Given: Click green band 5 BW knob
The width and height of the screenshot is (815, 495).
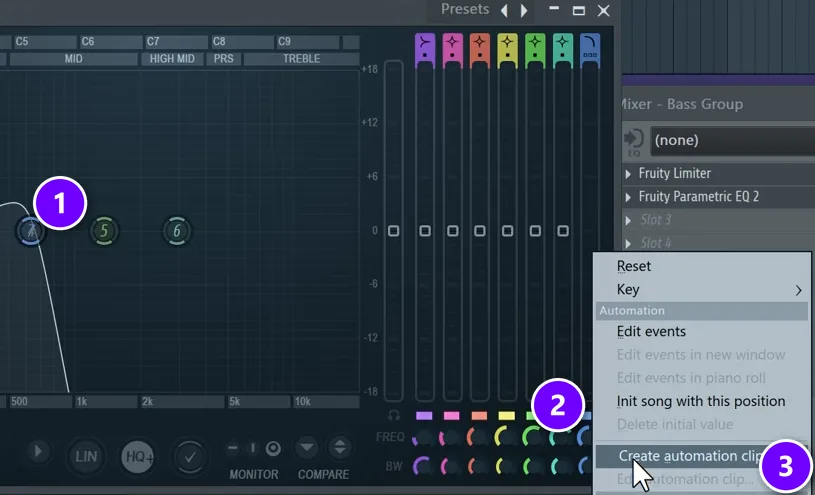Looking at the screenshot, I should [x=533, y=466].
